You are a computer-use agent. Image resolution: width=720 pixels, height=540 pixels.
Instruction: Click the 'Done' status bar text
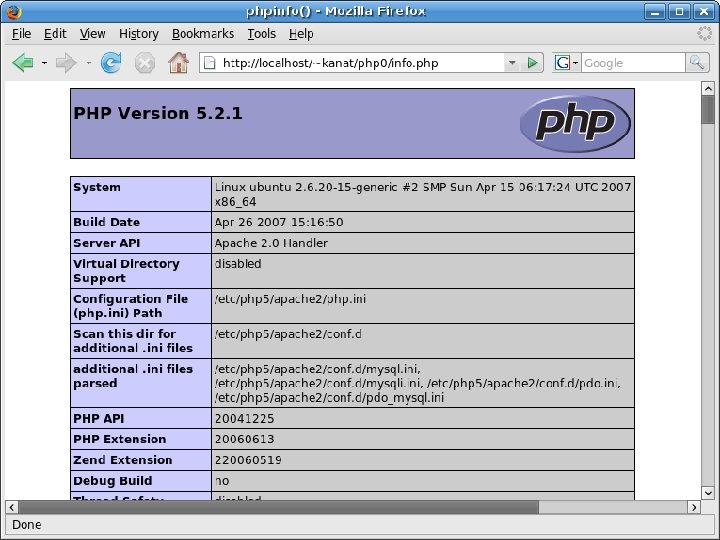coord(27,525)
